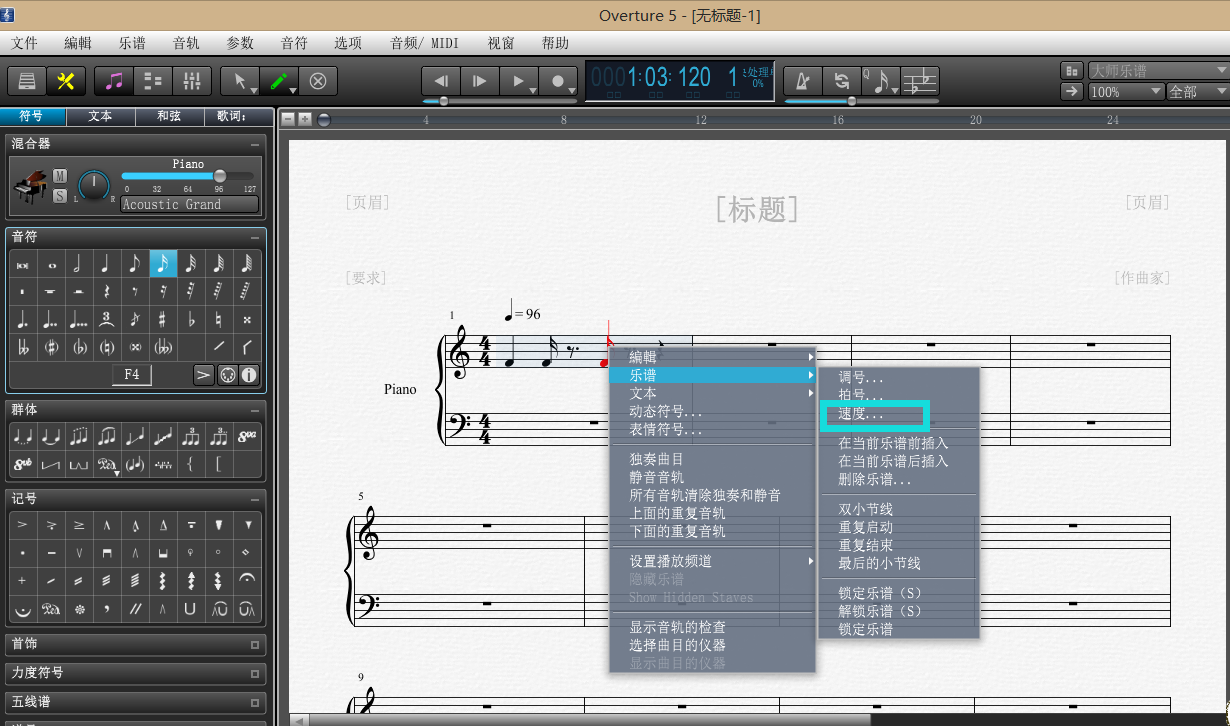Select the green pencil input tool
Image resolution: width=1230 pixels, height=726 pixels.
[280, 81]
